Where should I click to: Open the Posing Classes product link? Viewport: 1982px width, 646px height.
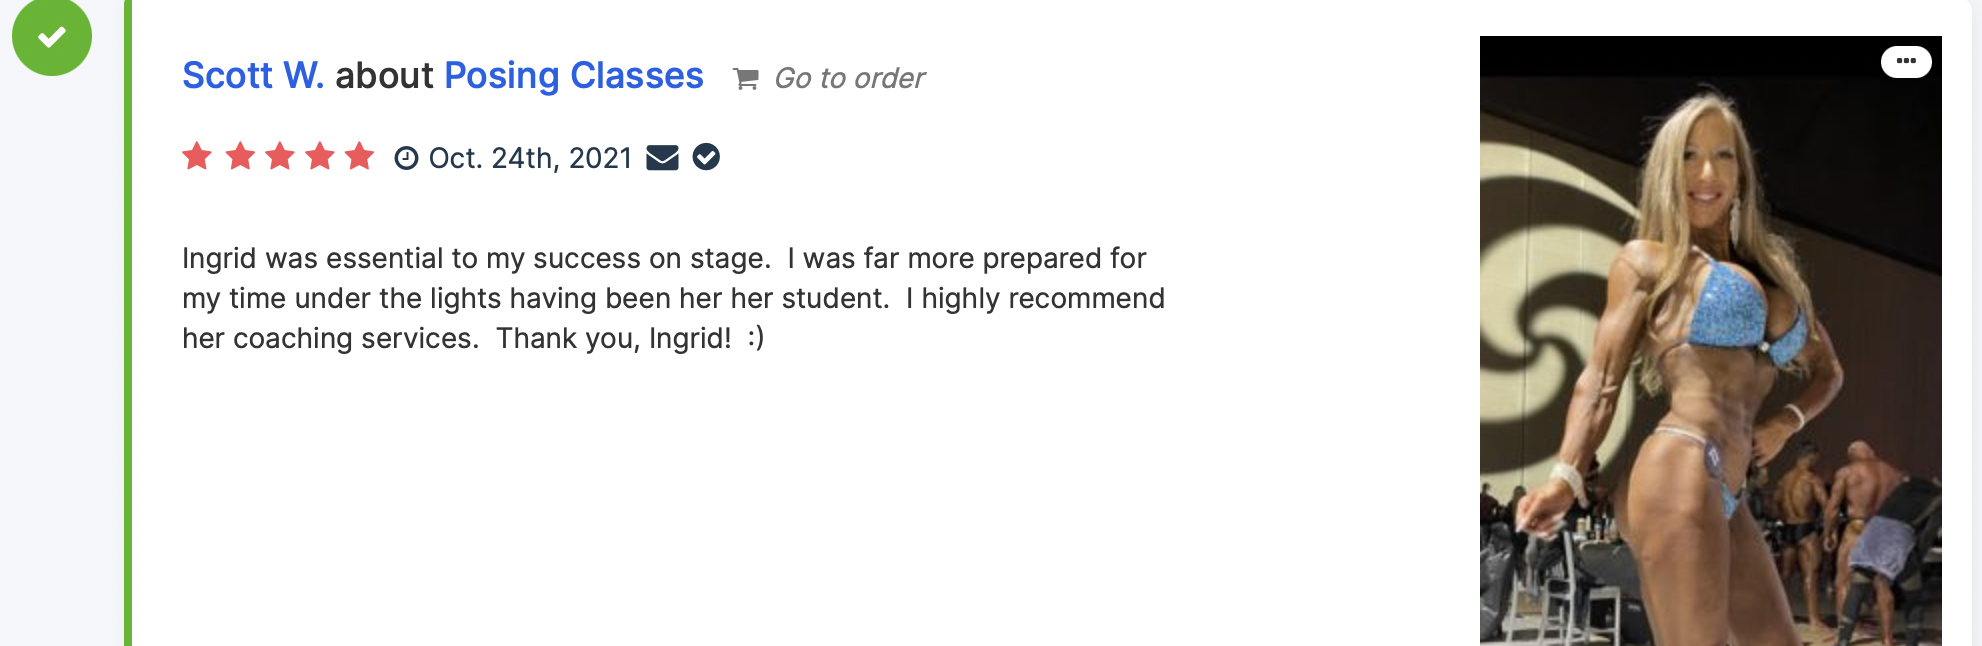573,76
